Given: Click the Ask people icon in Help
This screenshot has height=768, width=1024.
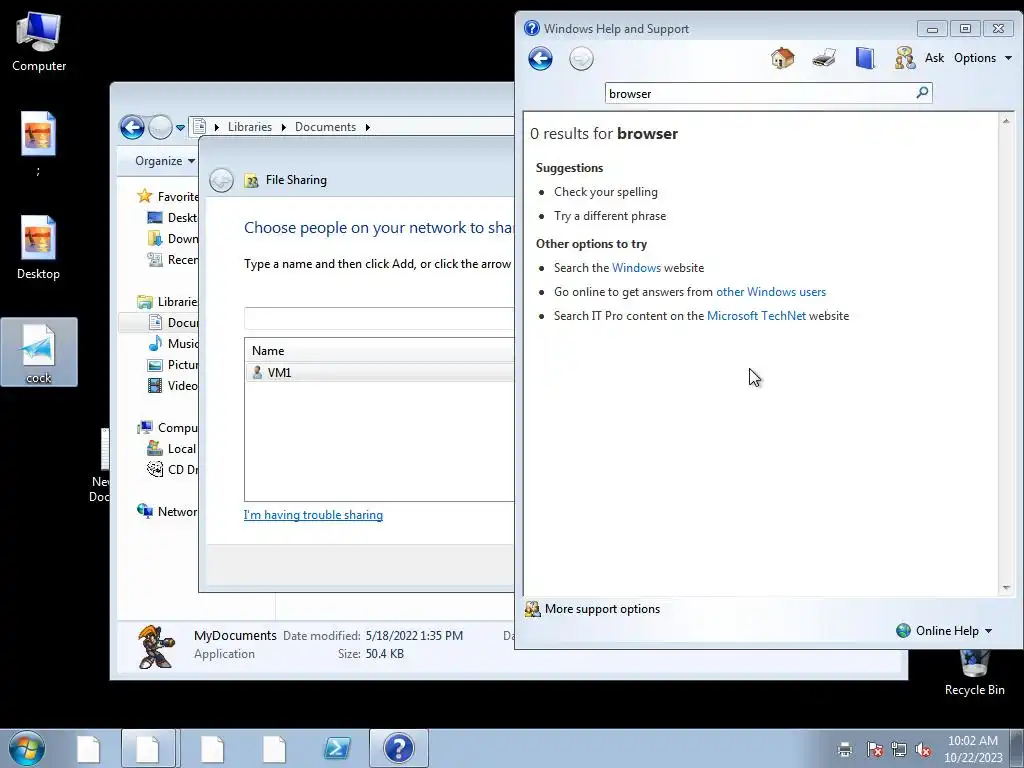Looking at the screenshot, I should click(905, 58).
